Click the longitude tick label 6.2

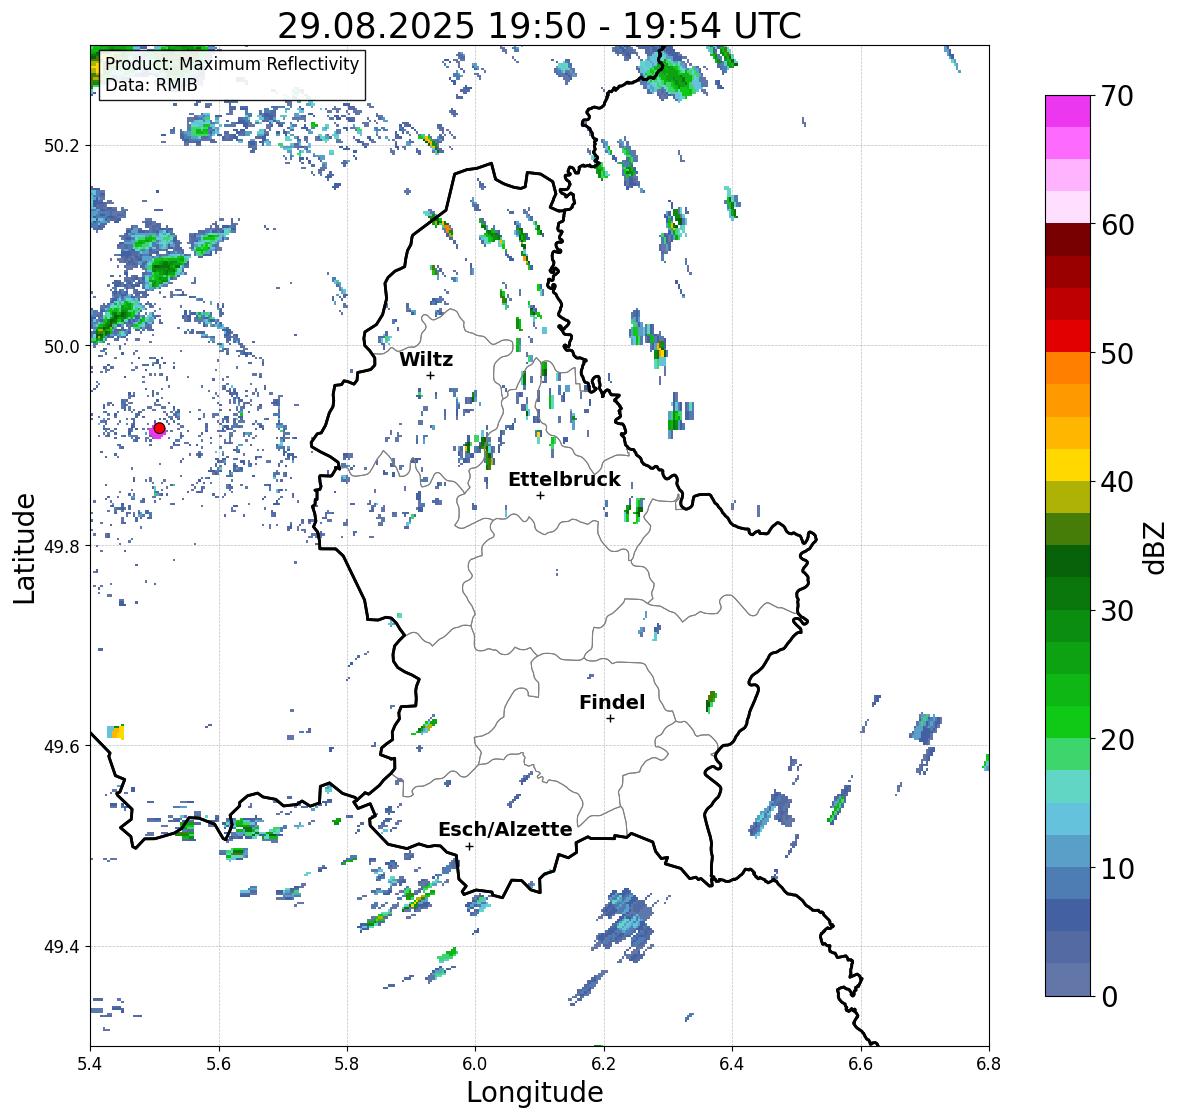[x=604, y=1064]
